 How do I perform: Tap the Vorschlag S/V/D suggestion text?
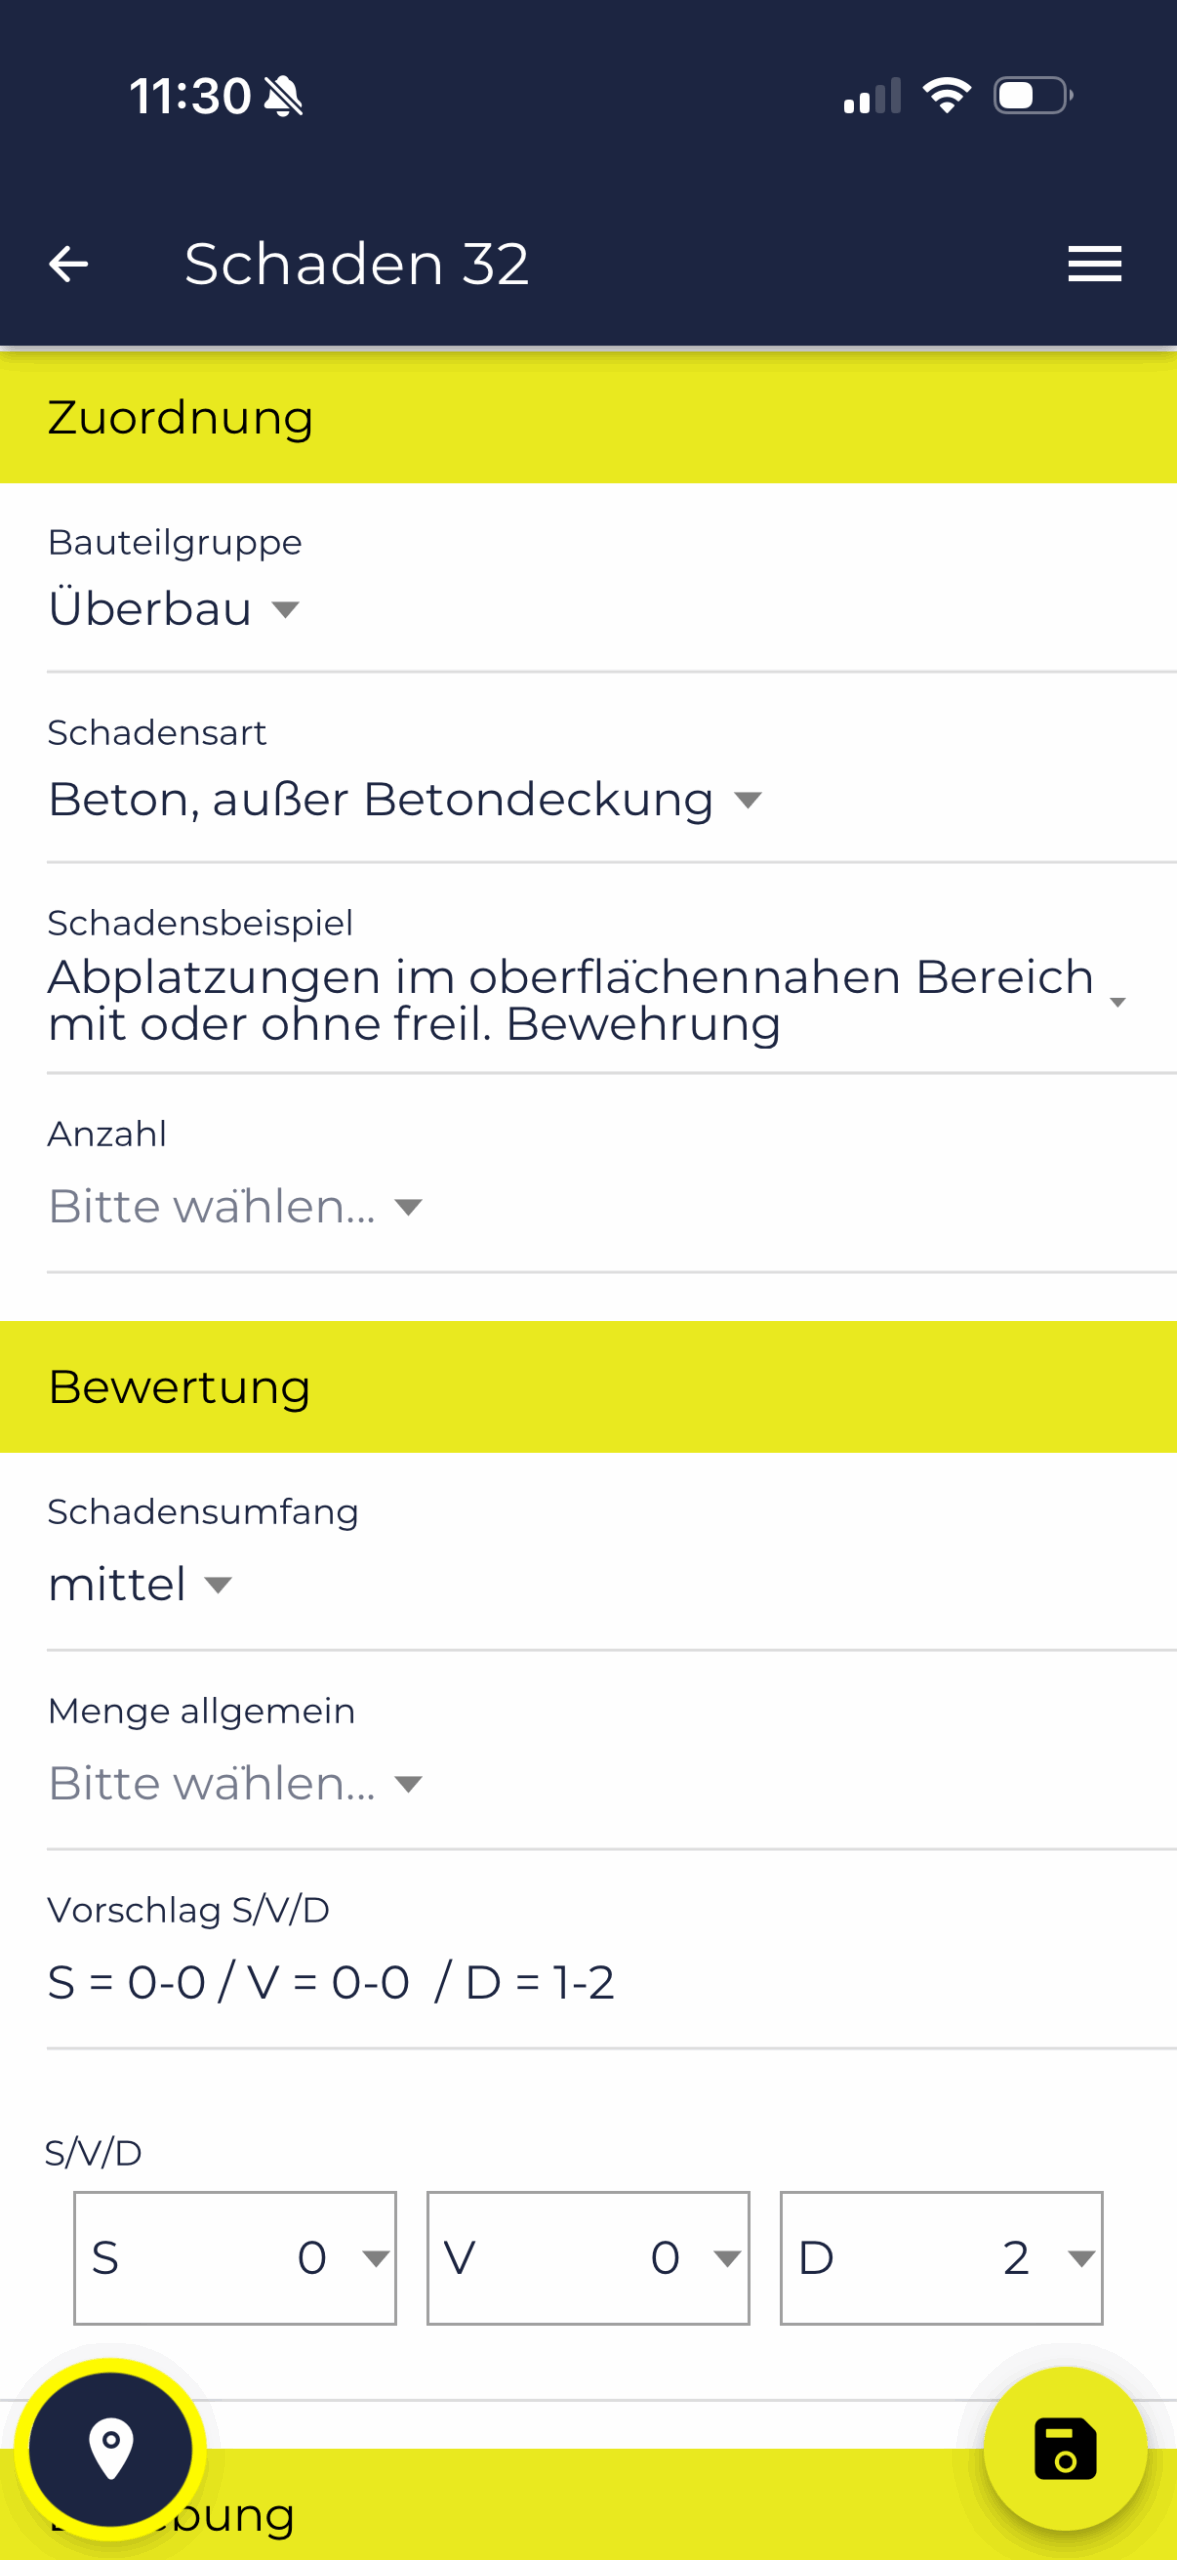pyautogui.click(x=330, y=1982)
